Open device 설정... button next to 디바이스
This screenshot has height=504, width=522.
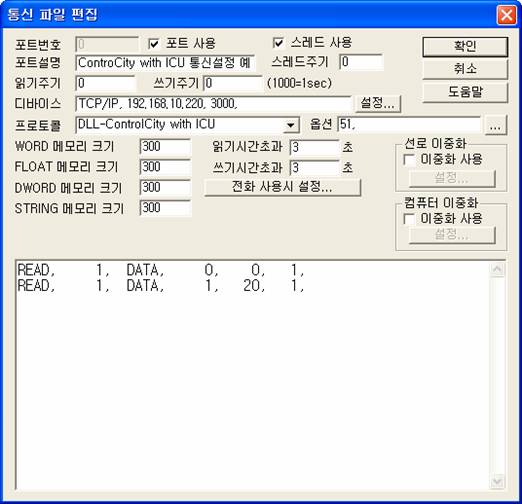(378, 103)
